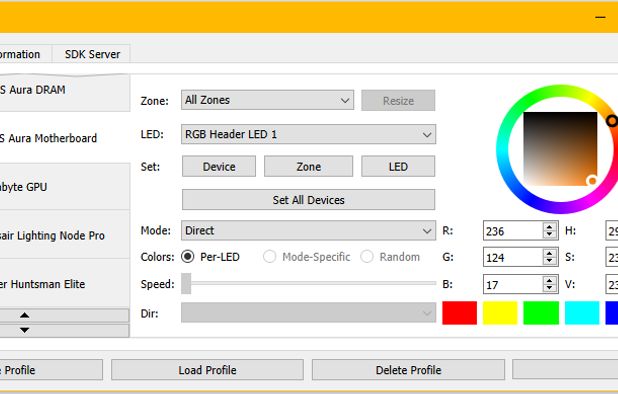Viewport: 618px width, 394px height.
Task: Click the Save Profile button
Action: [51, 370]
